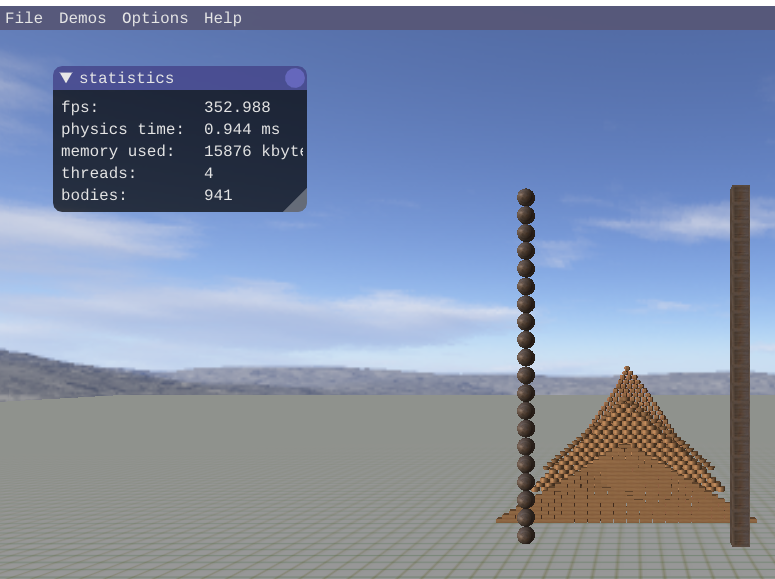Click the physics time value 0.944 ms
775x579 pixels.
click(x=241, y=129)
